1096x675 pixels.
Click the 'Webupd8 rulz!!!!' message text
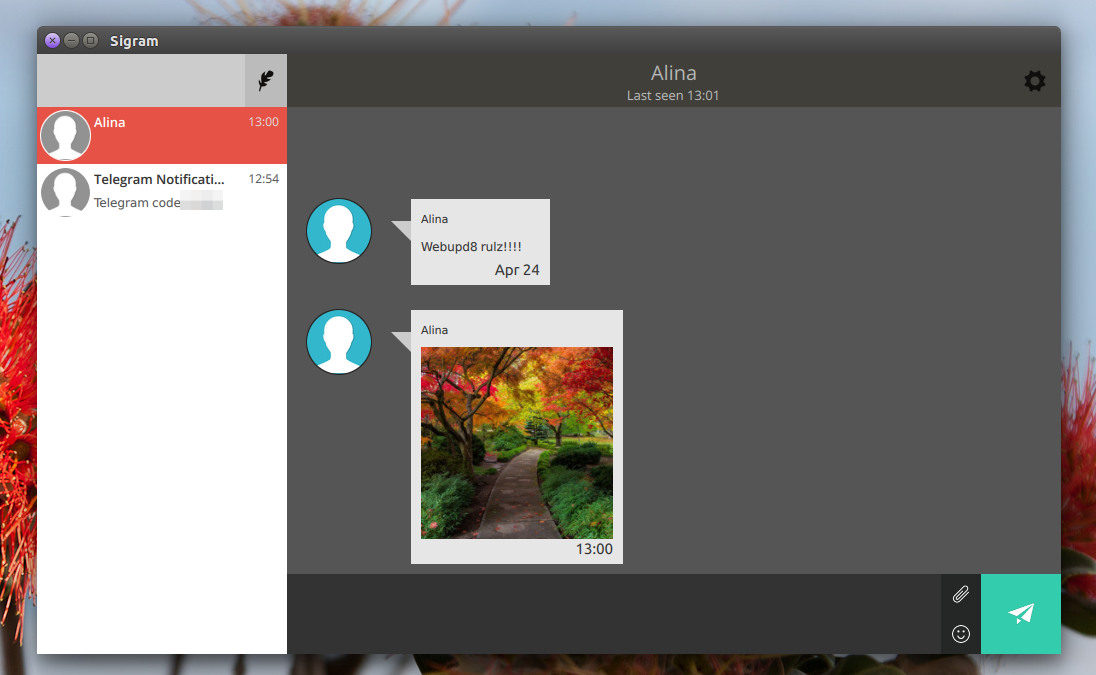point(471,247)
